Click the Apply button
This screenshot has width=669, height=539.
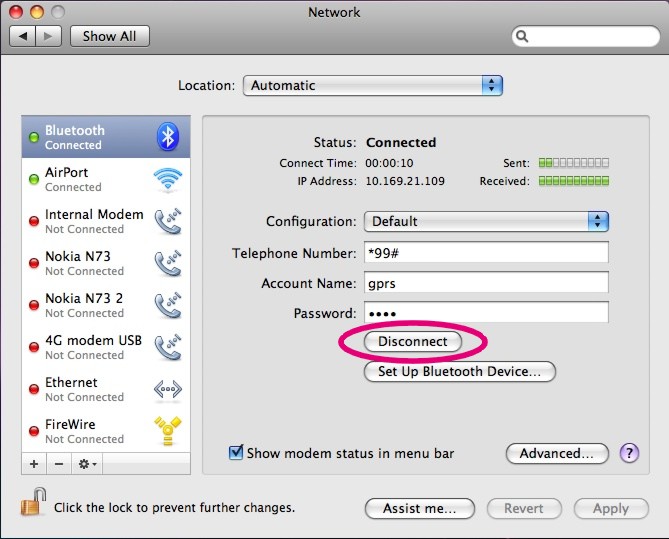(611, 508)
